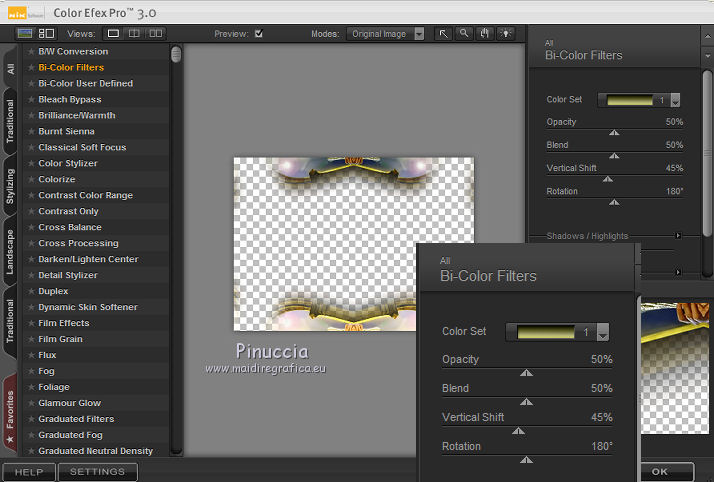Screen dimensions: 714x482
Task: Show filter list with details layout icon
Action: click(x=46, y=34)
